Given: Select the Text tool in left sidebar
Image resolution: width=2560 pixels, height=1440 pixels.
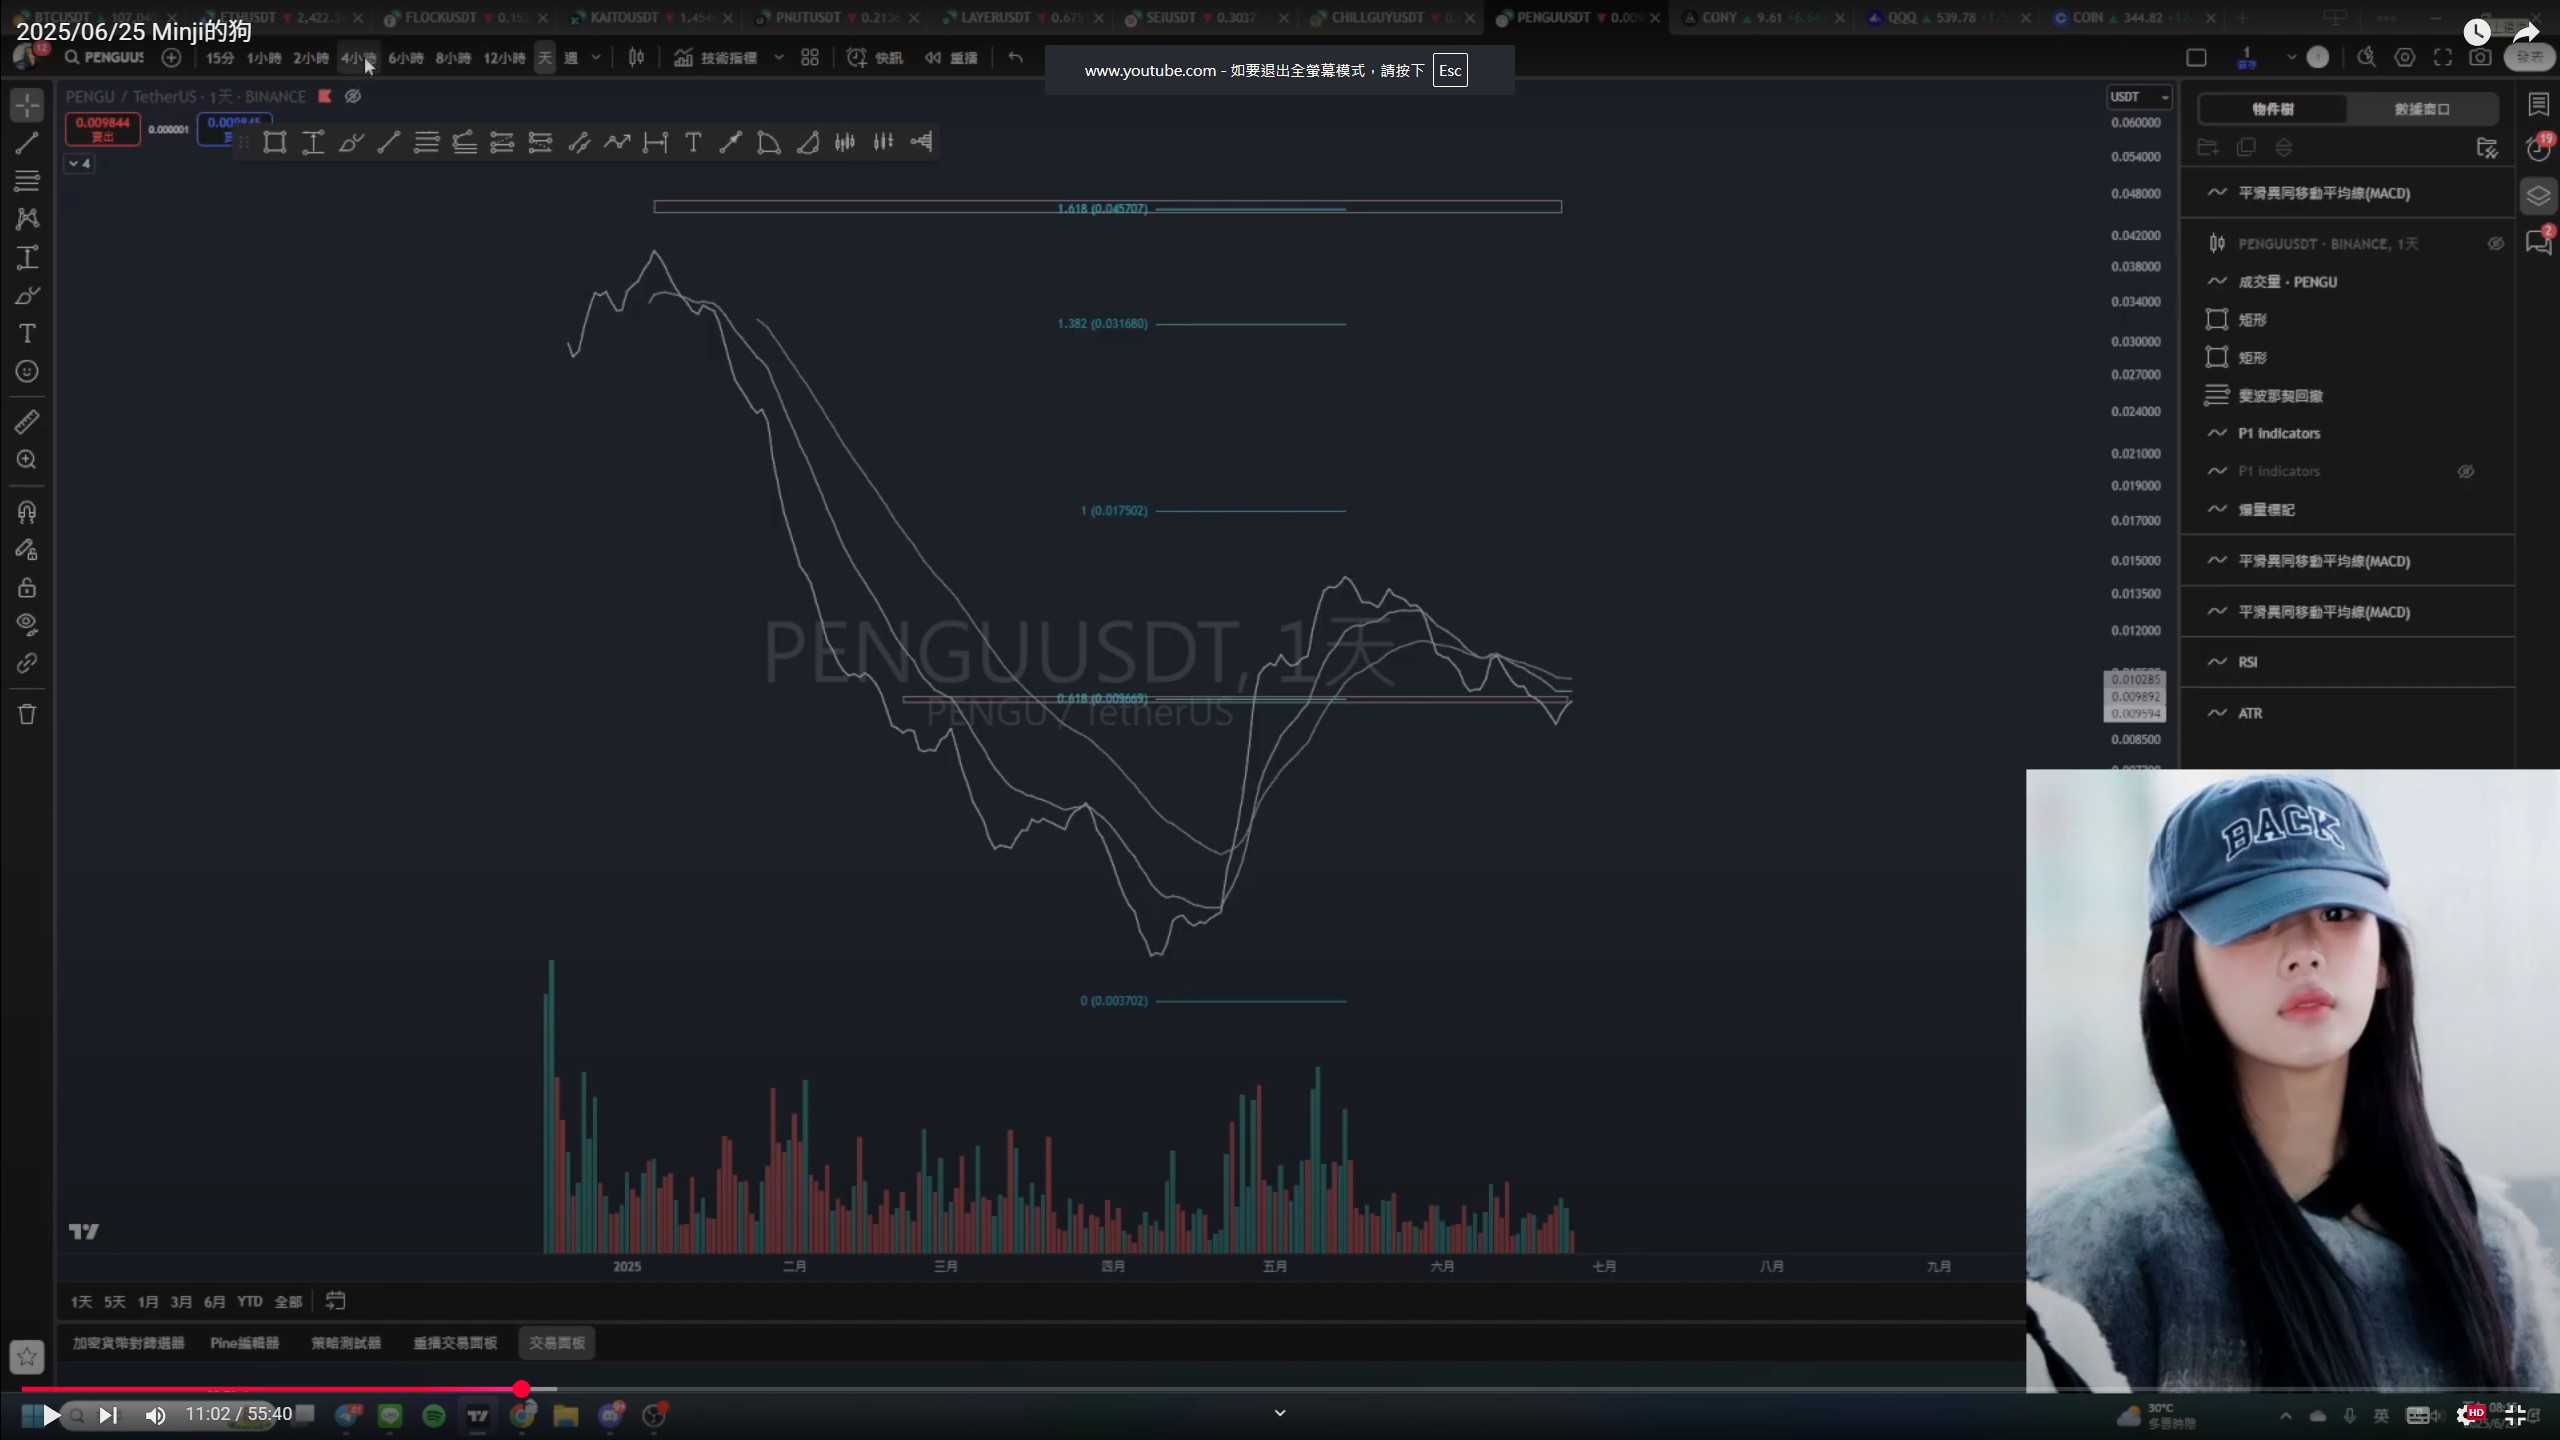Looking at the screenshot, I should [x=27, y=333].
